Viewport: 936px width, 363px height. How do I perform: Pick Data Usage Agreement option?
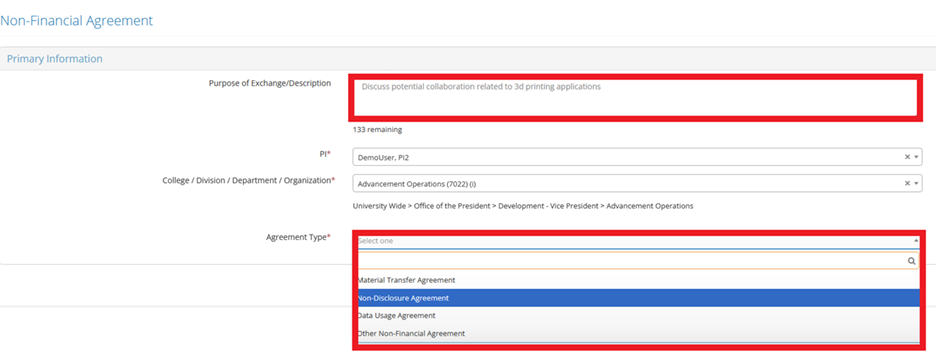[638, 315]
